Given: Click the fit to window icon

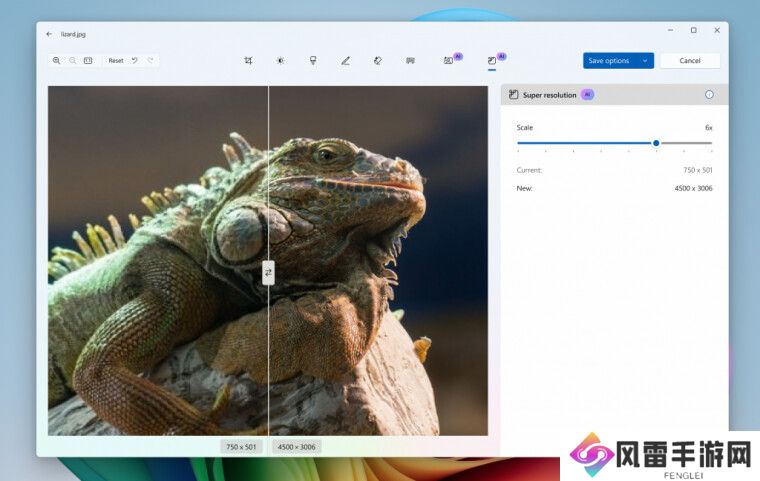Looking at the screenshot, I should point(88,61).
